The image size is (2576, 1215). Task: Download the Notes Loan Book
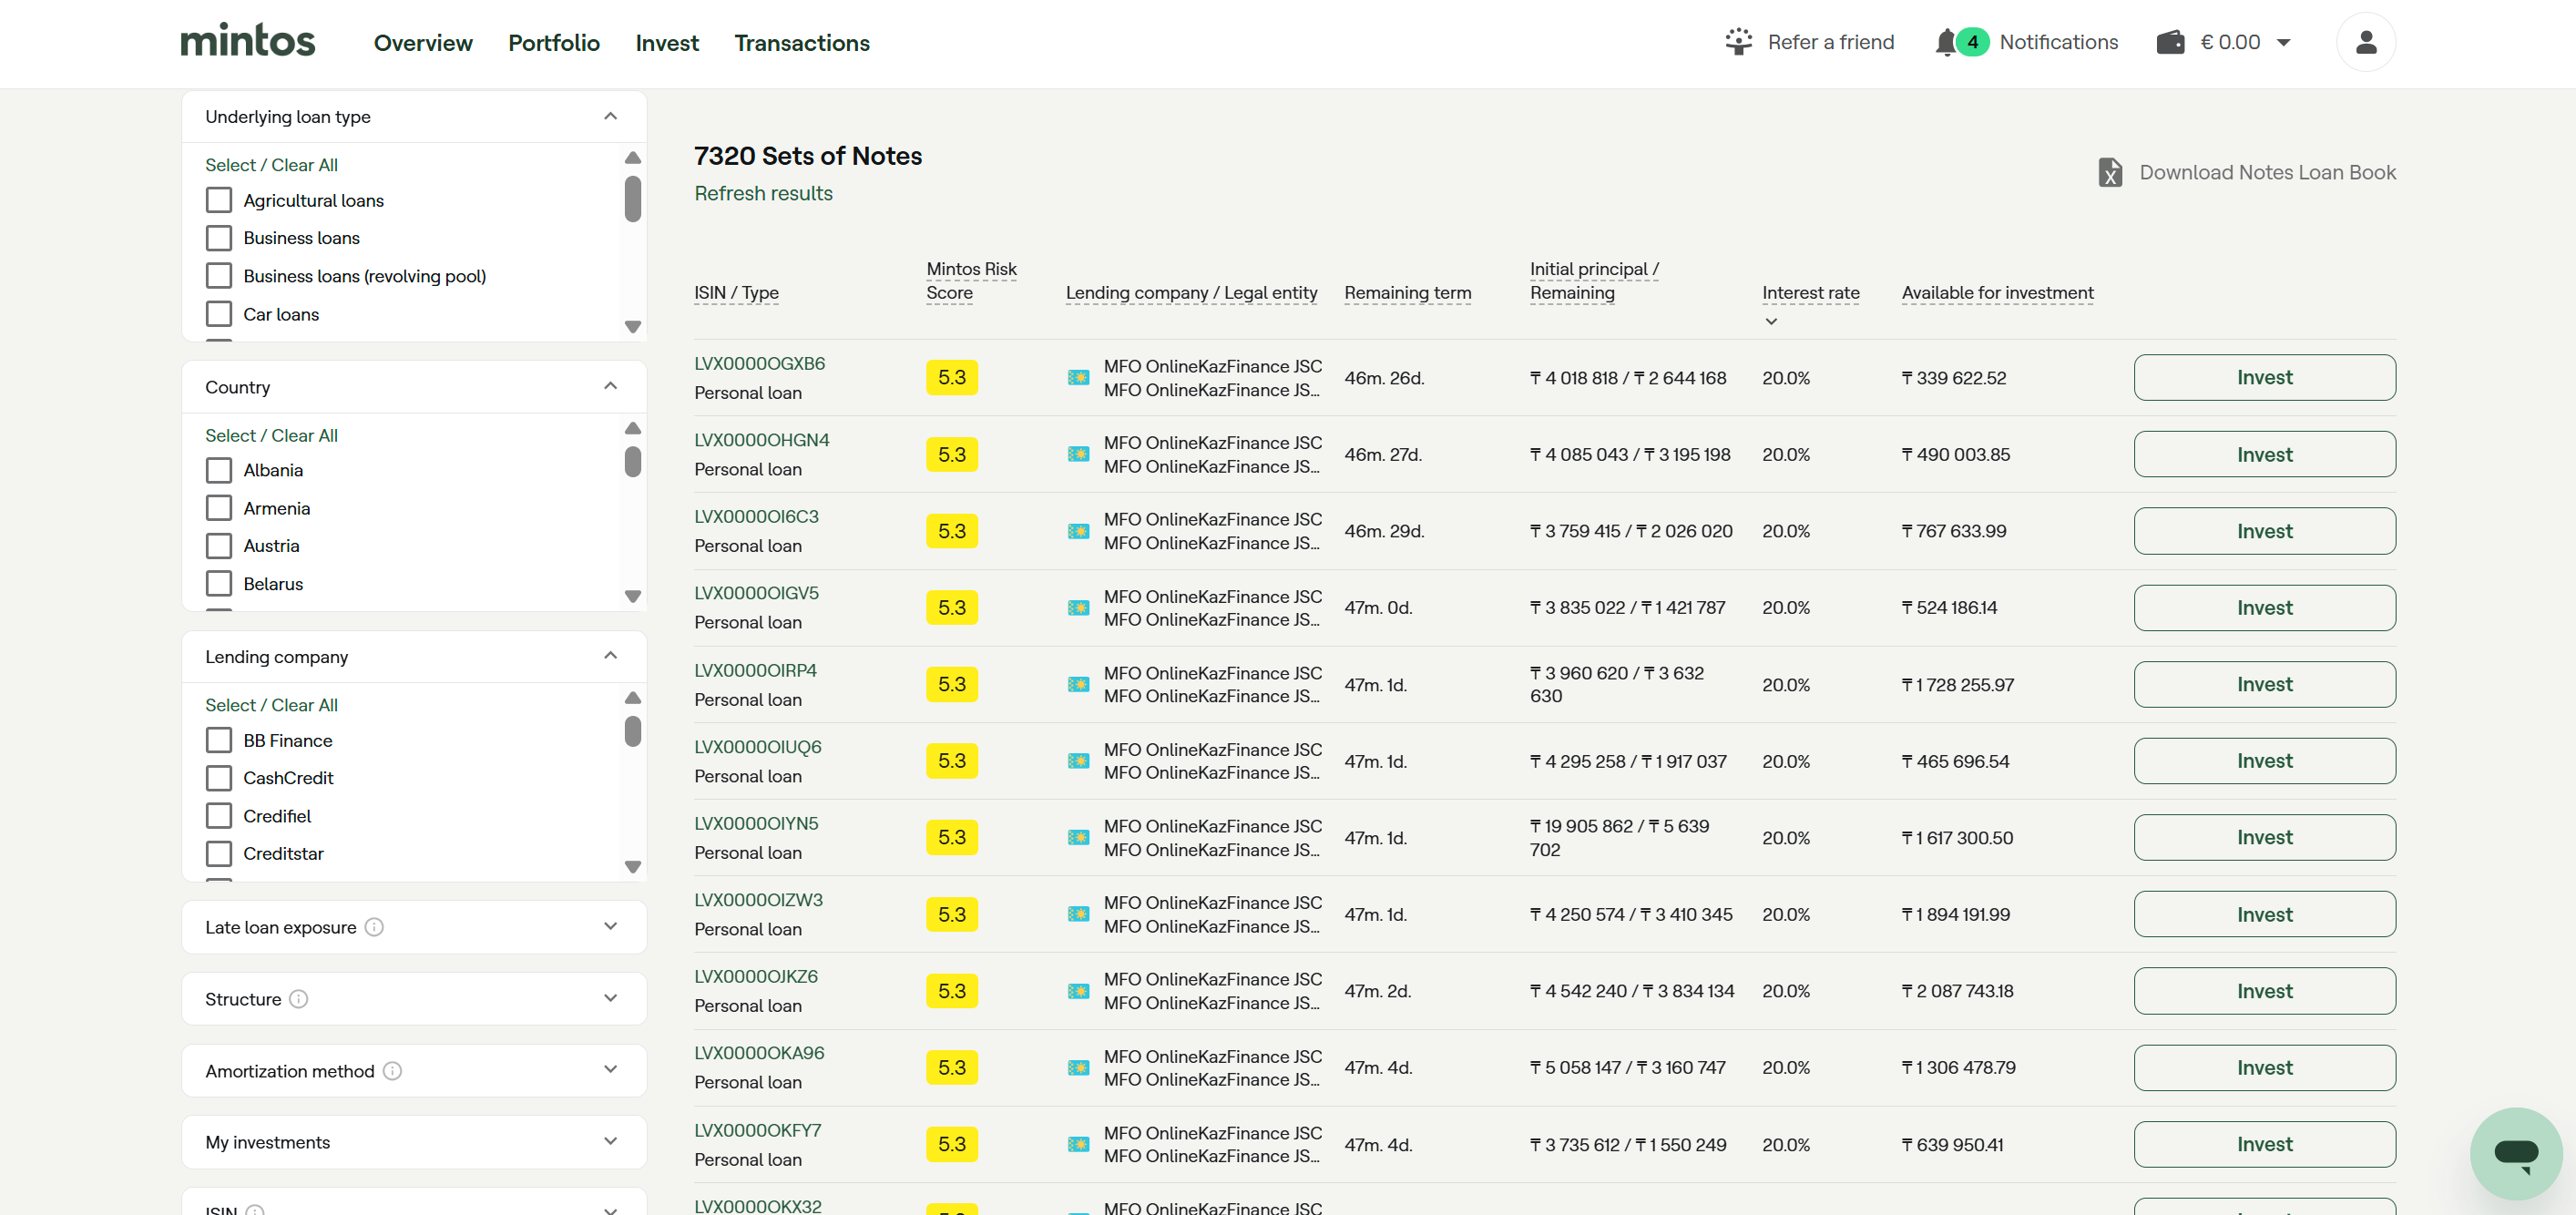(x=2267, y=172)
